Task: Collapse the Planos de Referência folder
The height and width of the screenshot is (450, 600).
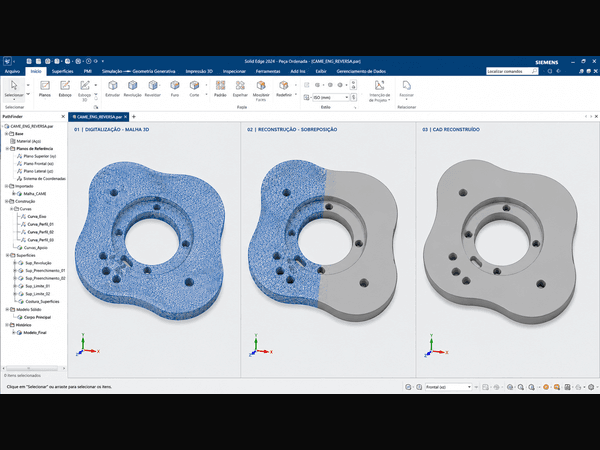Action: pyautogui.click(x=7, y=148)
